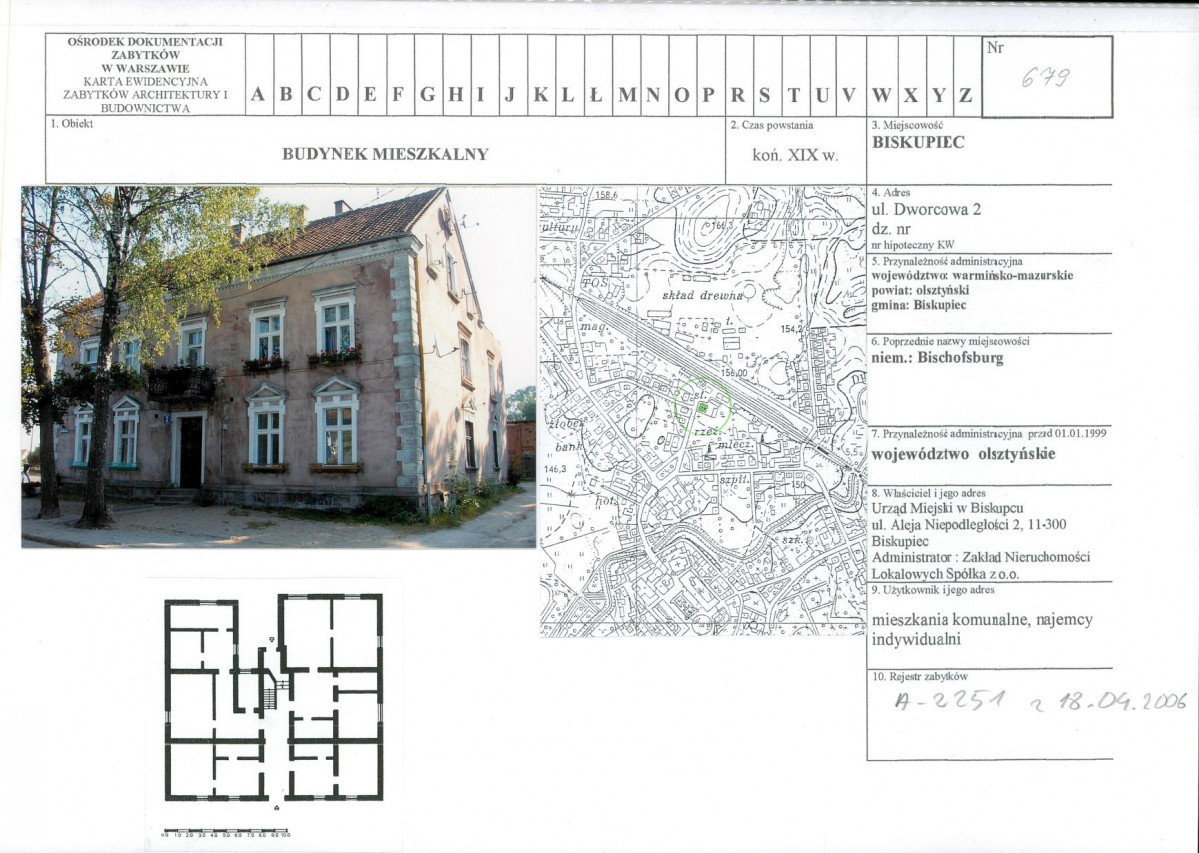Select the letter C index box
The height and width of the screenshot is (853, 1199).
pyautogui.click(x=316, y=75)
